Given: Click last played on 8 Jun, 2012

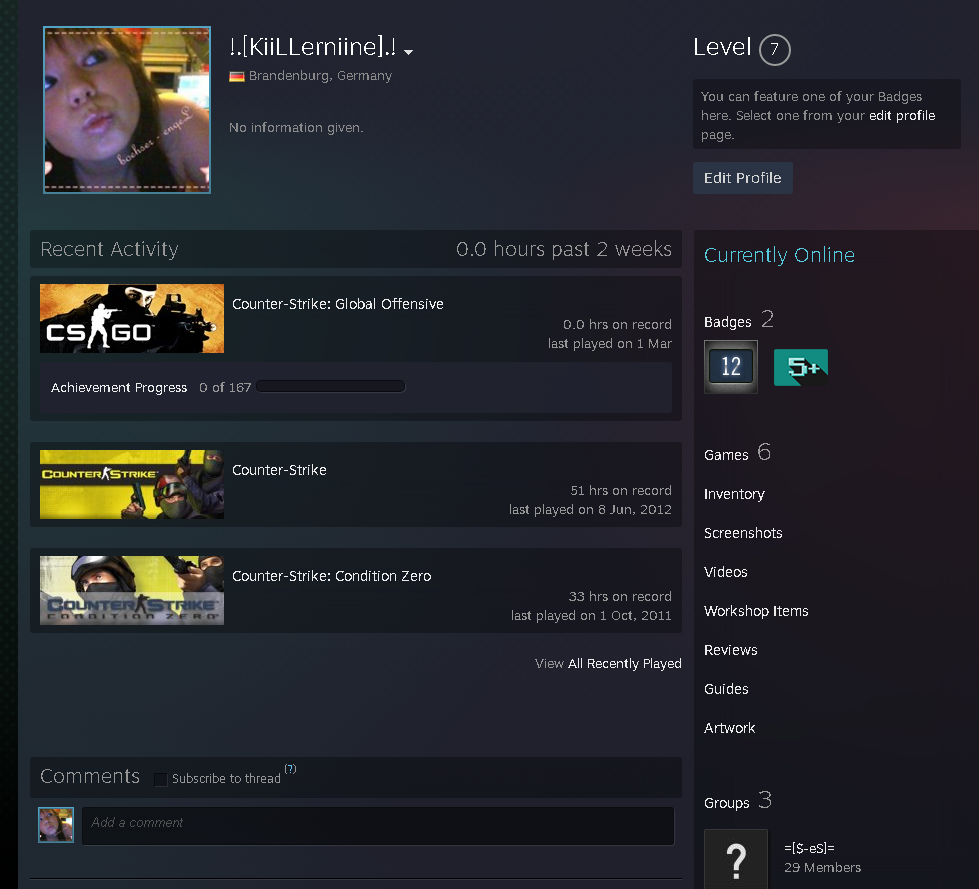Looking at the screenshot, I should (x=590, y=509).
